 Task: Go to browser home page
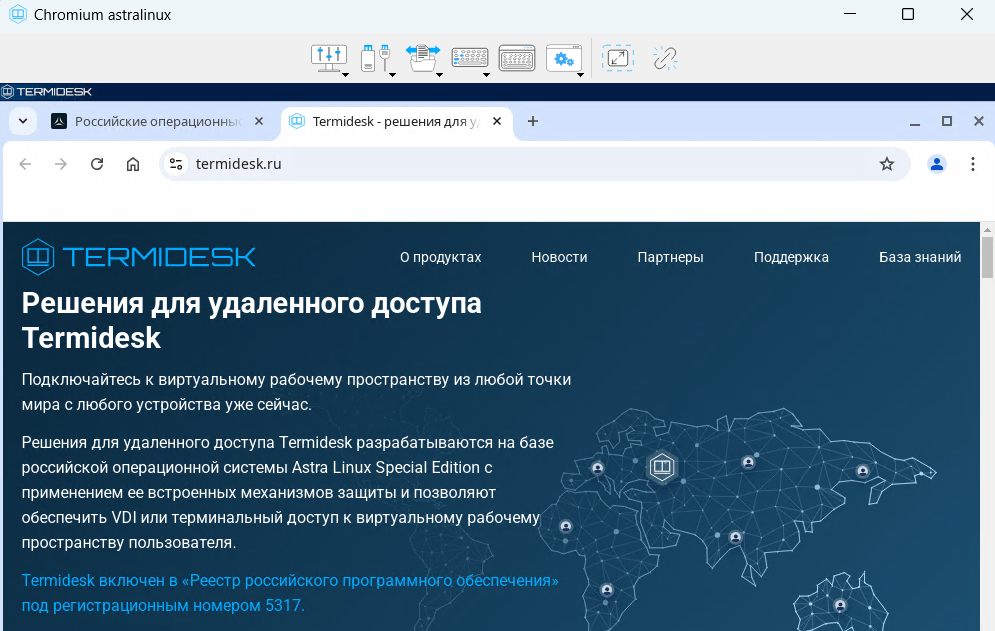133,164
